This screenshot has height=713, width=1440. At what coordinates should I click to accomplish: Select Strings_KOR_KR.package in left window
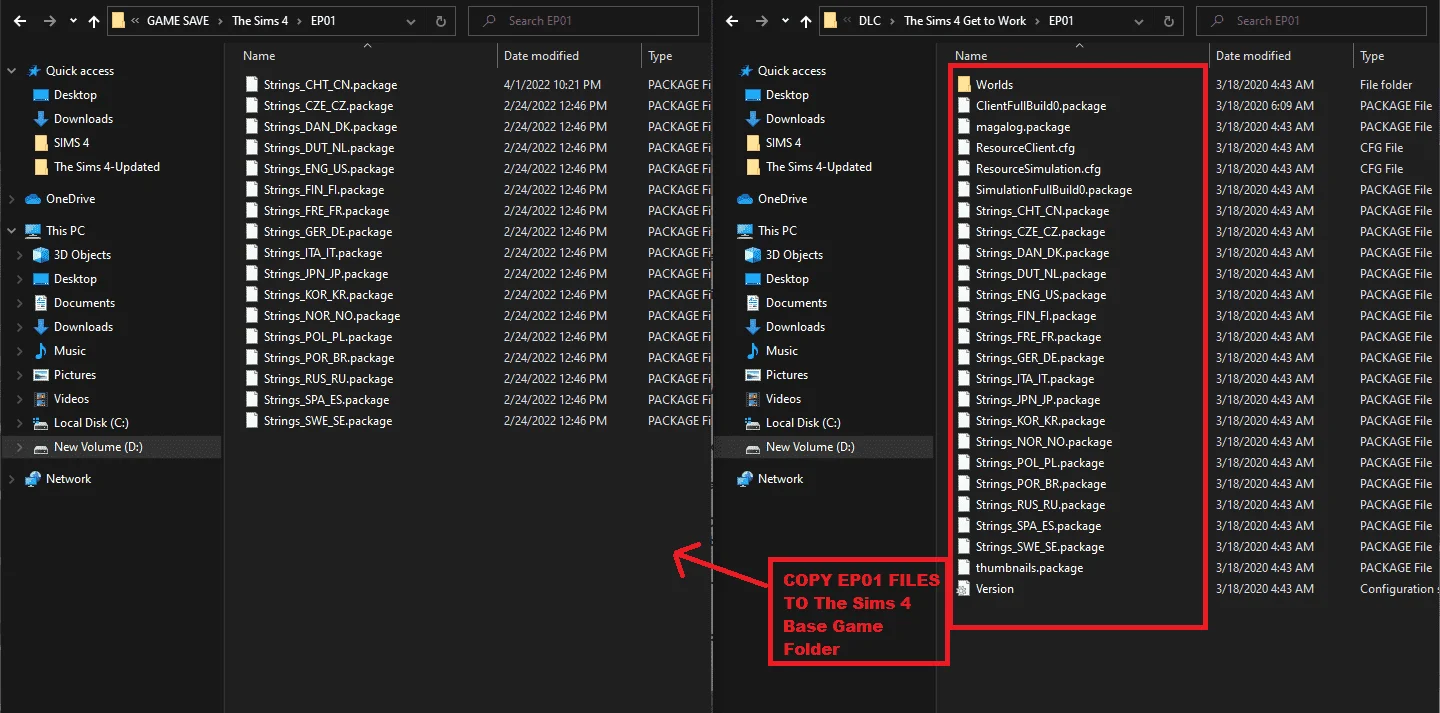tap(328, 295)
